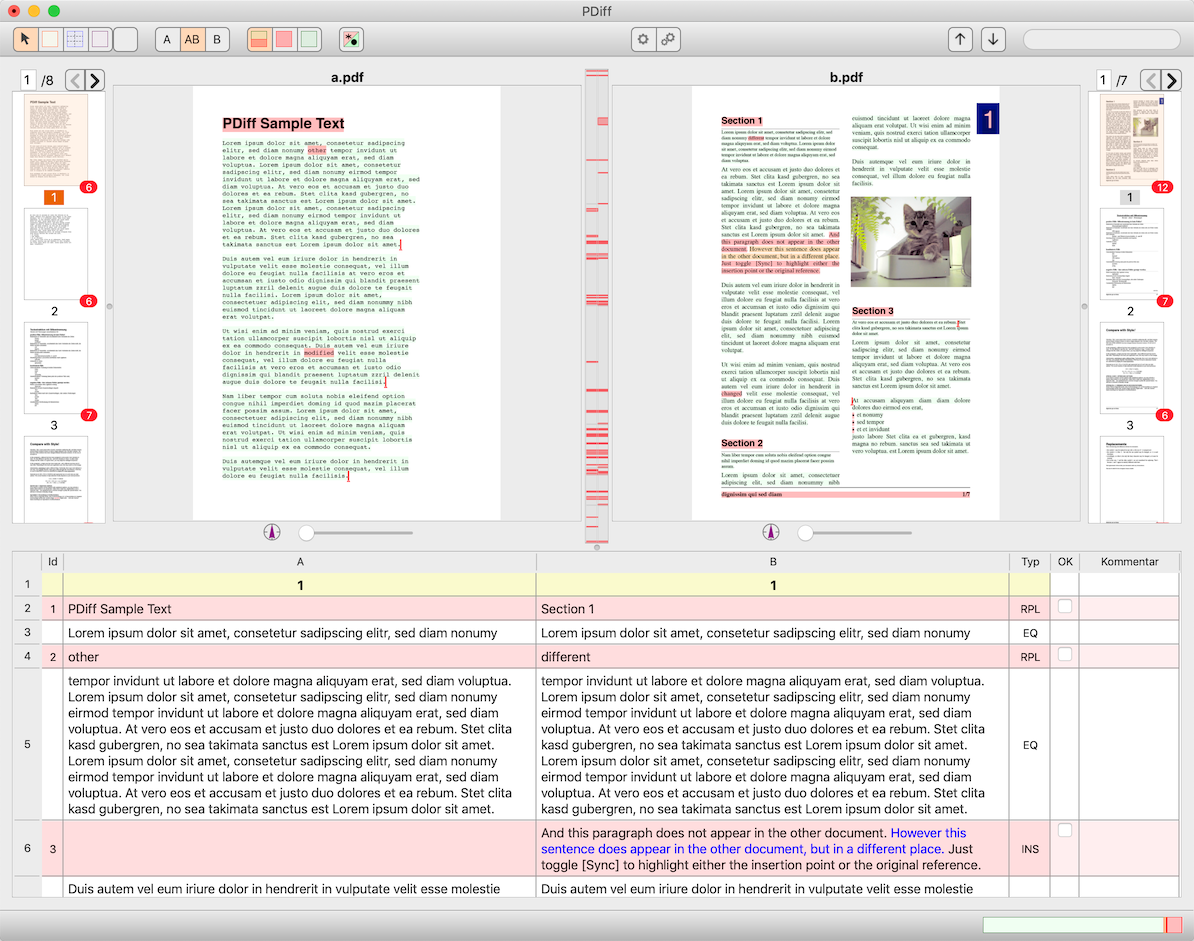Image resolution: width=1194 pixels, height=941 pixels.
Task: Toggle the split orange/red layout view
Action: pyautogui.click(x=259, y=39)
